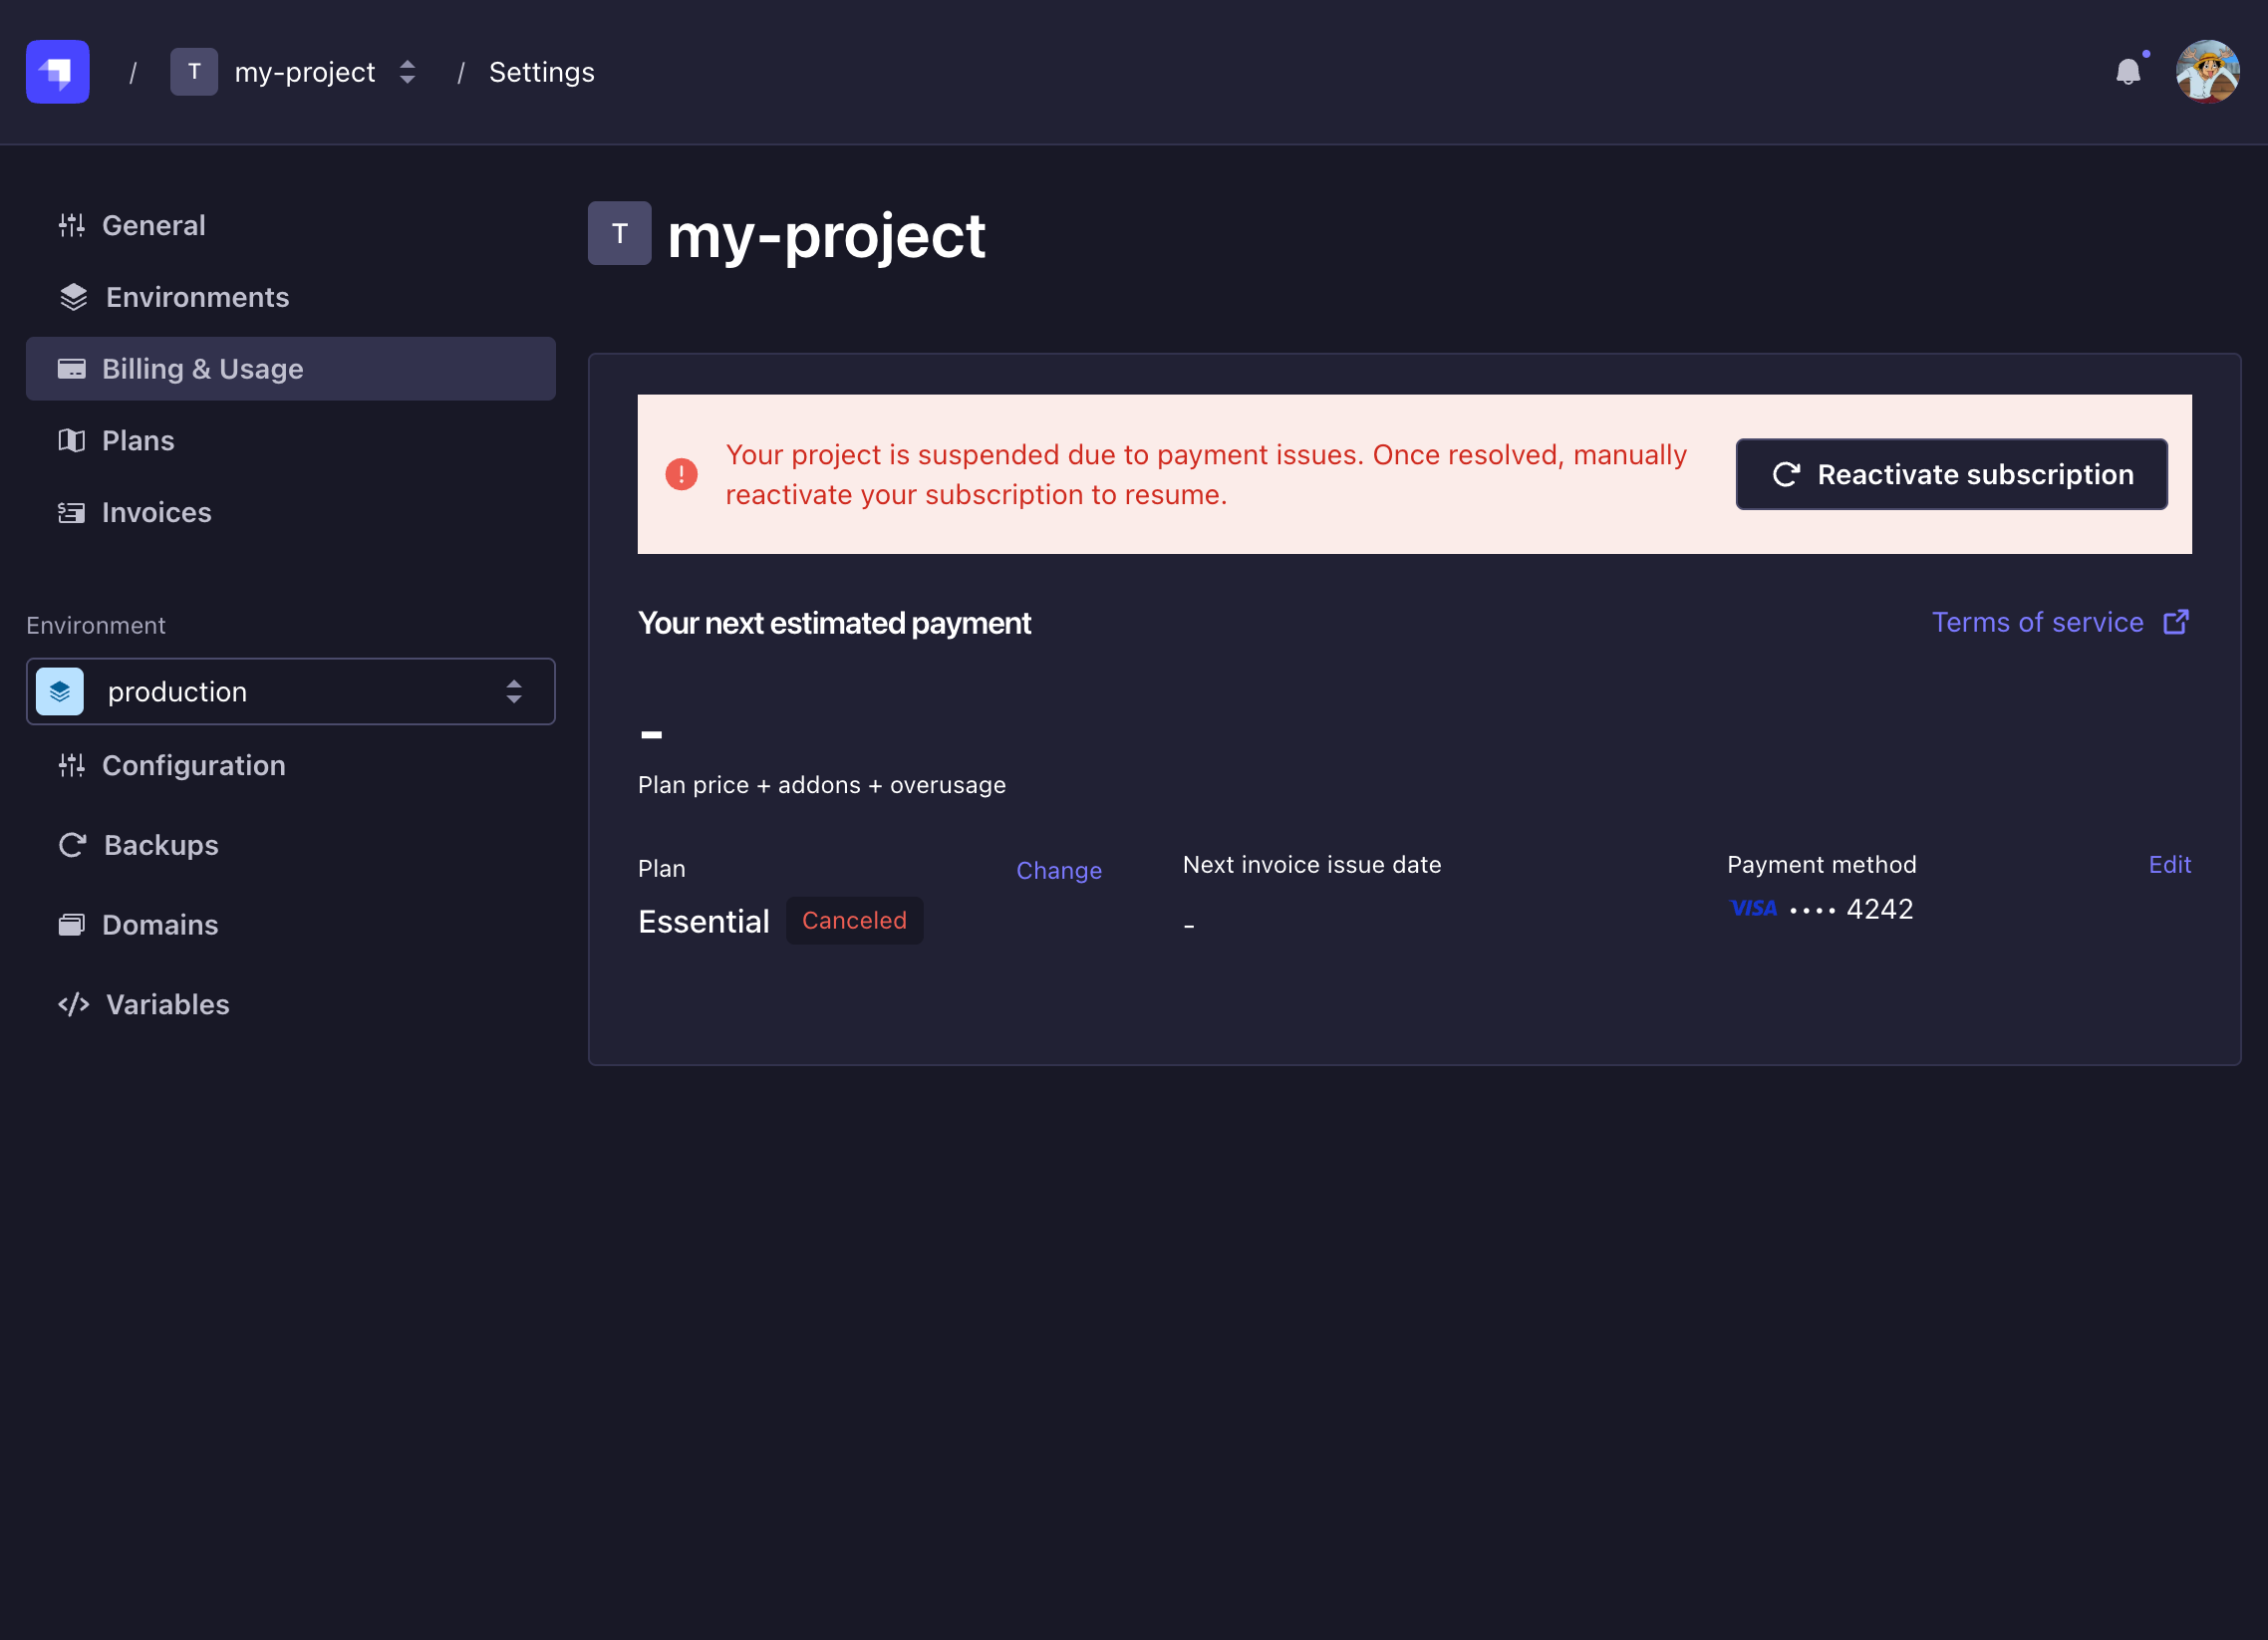Click the production dropdown chevron arrows
The width and height of the screenshot is (2268, 1640).
(x=514, y=692)
